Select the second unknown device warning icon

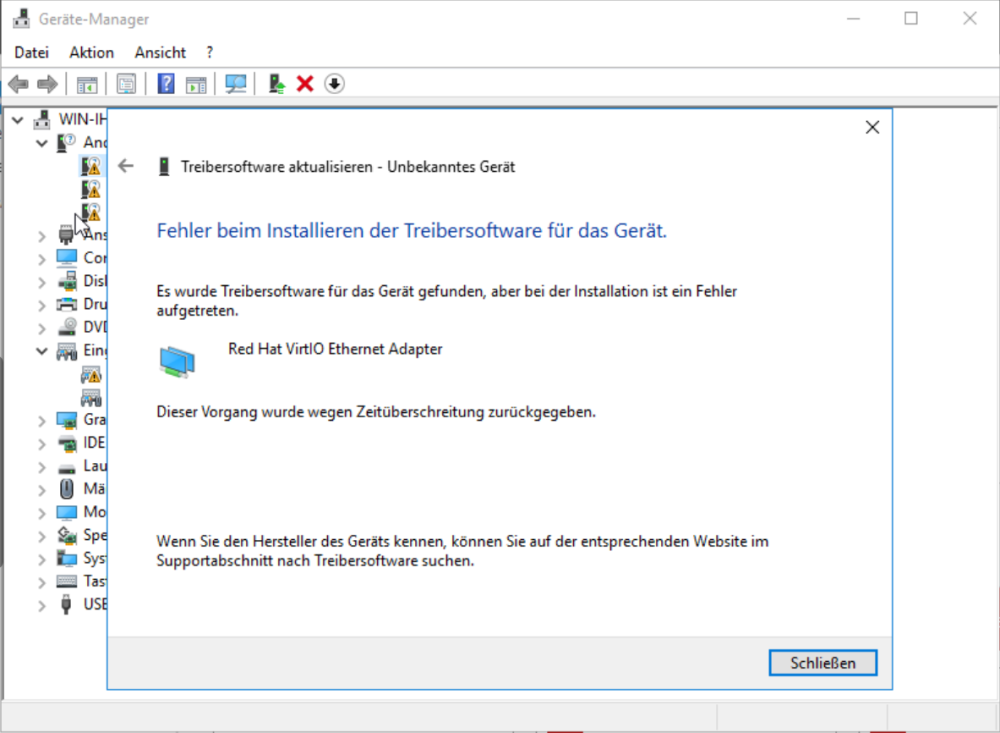click(x=91, y=189)
